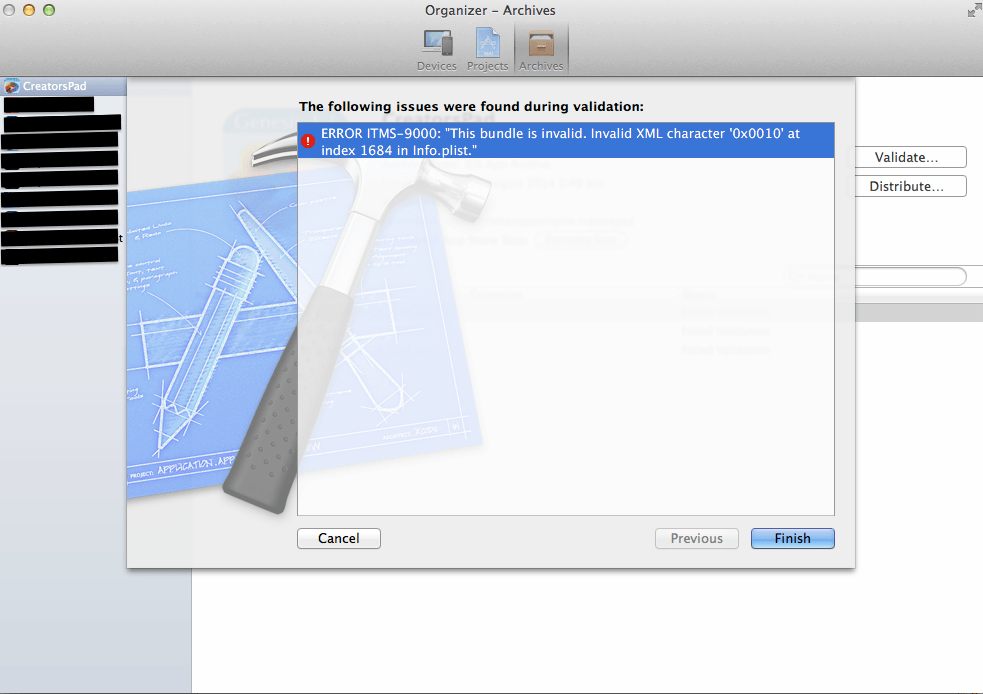Close the Organizer window

coord(9,10)
